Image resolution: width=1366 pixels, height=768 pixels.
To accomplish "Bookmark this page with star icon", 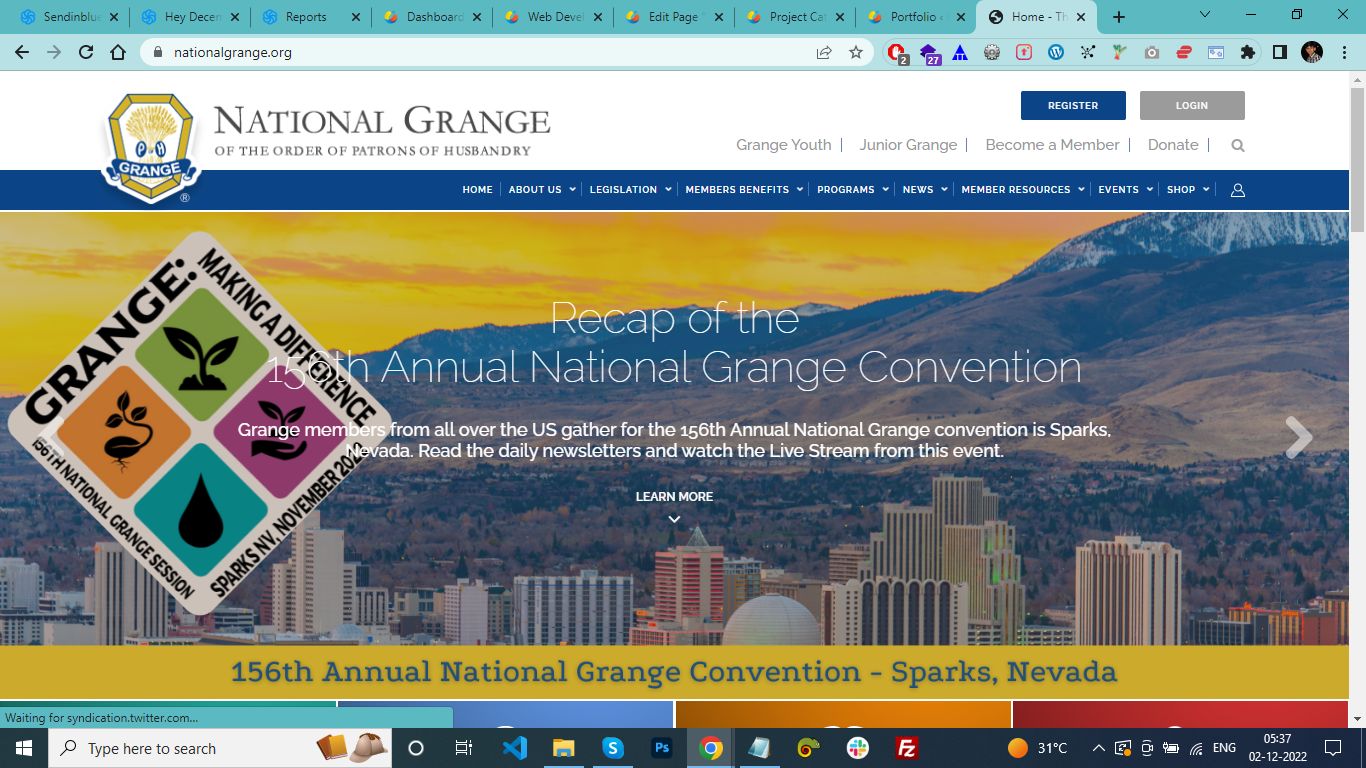I will click(x=856, y=52).
